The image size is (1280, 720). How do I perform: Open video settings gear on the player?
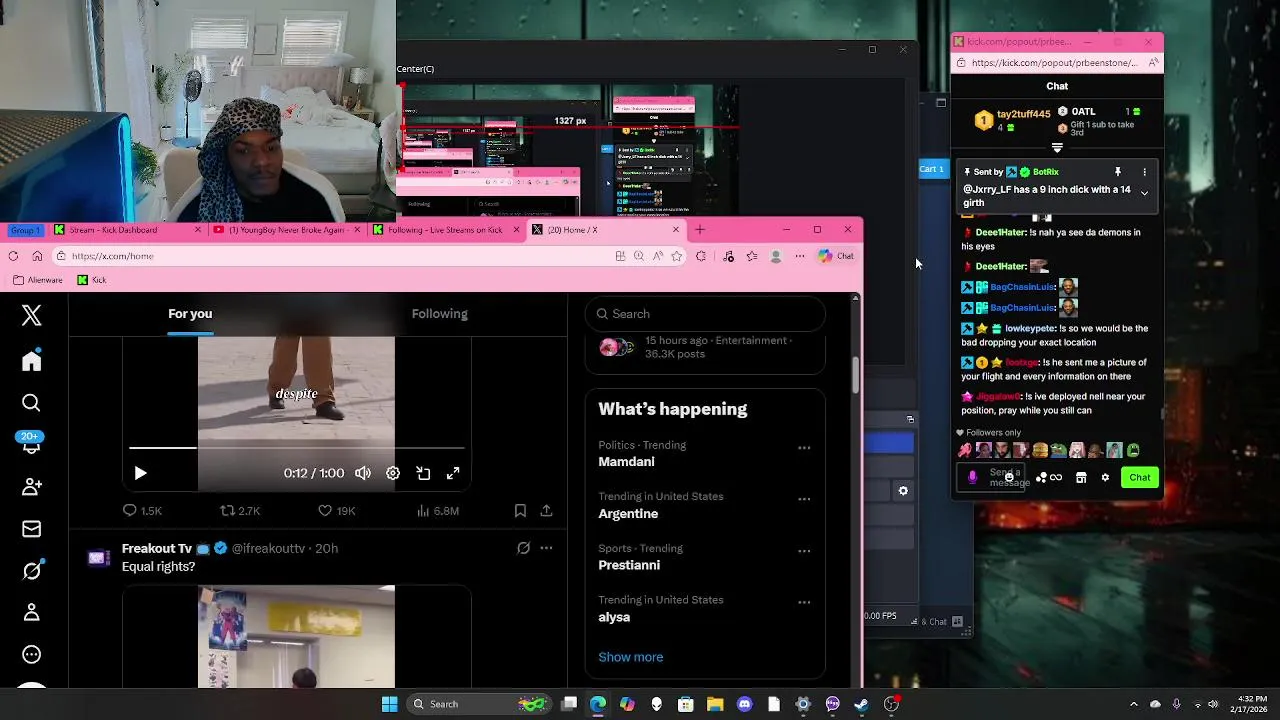click(393, 473)
